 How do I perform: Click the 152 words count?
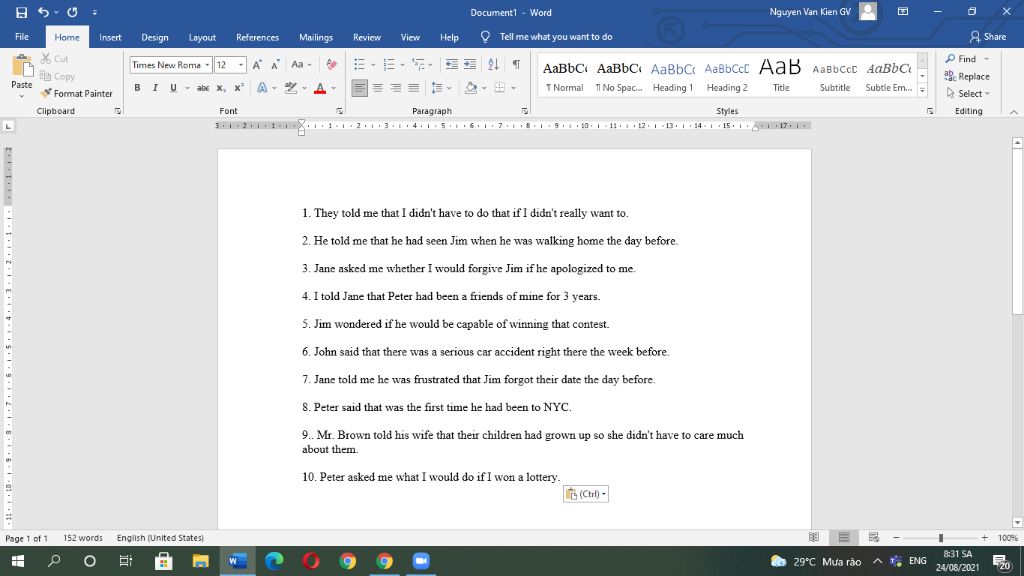pos(82,537)
